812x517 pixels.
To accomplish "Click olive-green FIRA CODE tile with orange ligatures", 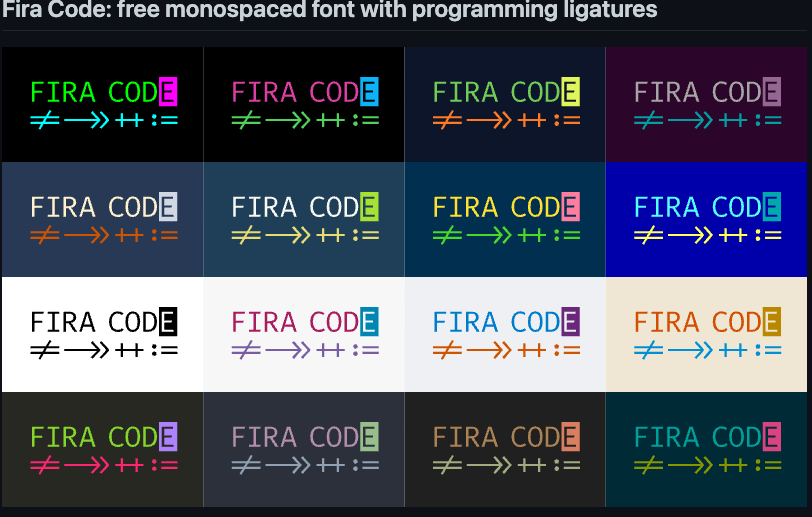I will 505,104.
